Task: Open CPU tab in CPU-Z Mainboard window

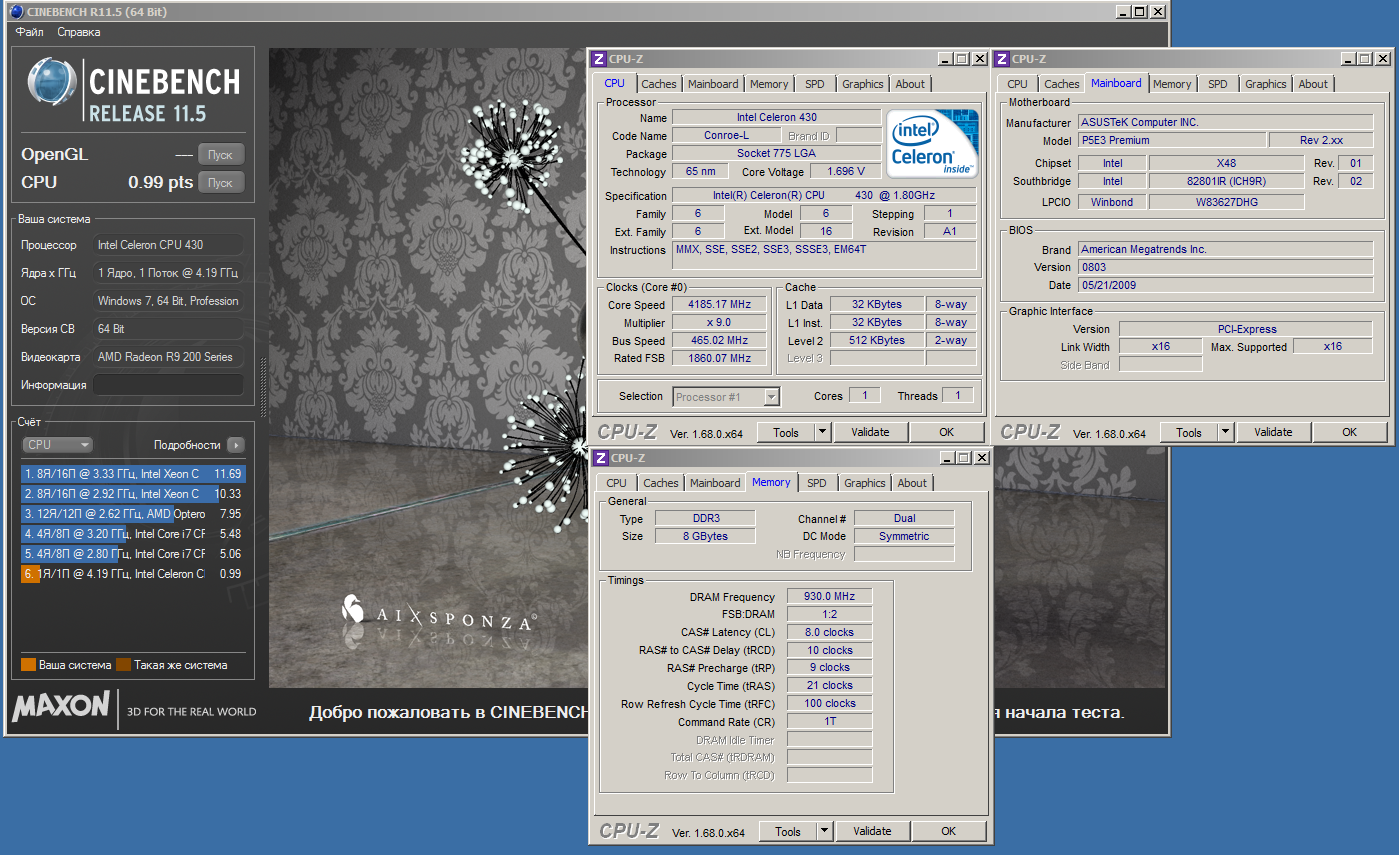Action: (x=1017, y=84)
